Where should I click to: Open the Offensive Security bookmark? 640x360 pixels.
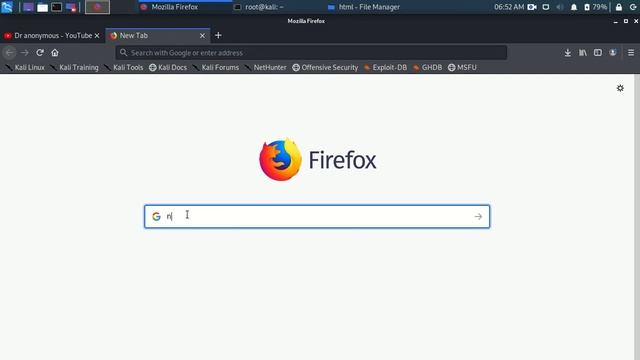325,67
